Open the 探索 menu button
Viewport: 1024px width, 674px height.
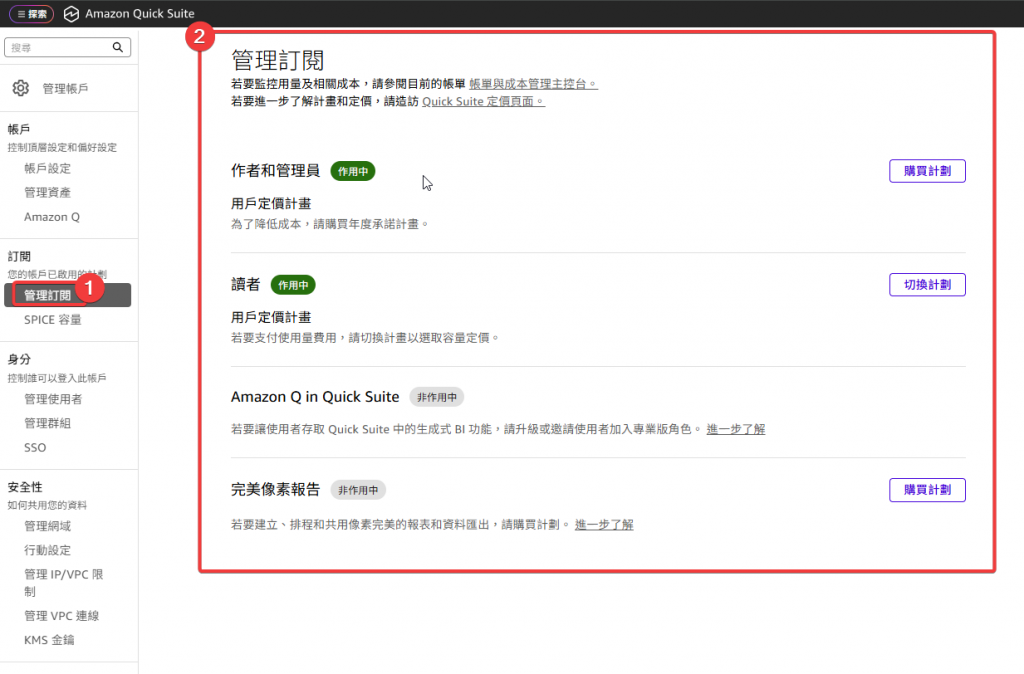click(31, 14)
